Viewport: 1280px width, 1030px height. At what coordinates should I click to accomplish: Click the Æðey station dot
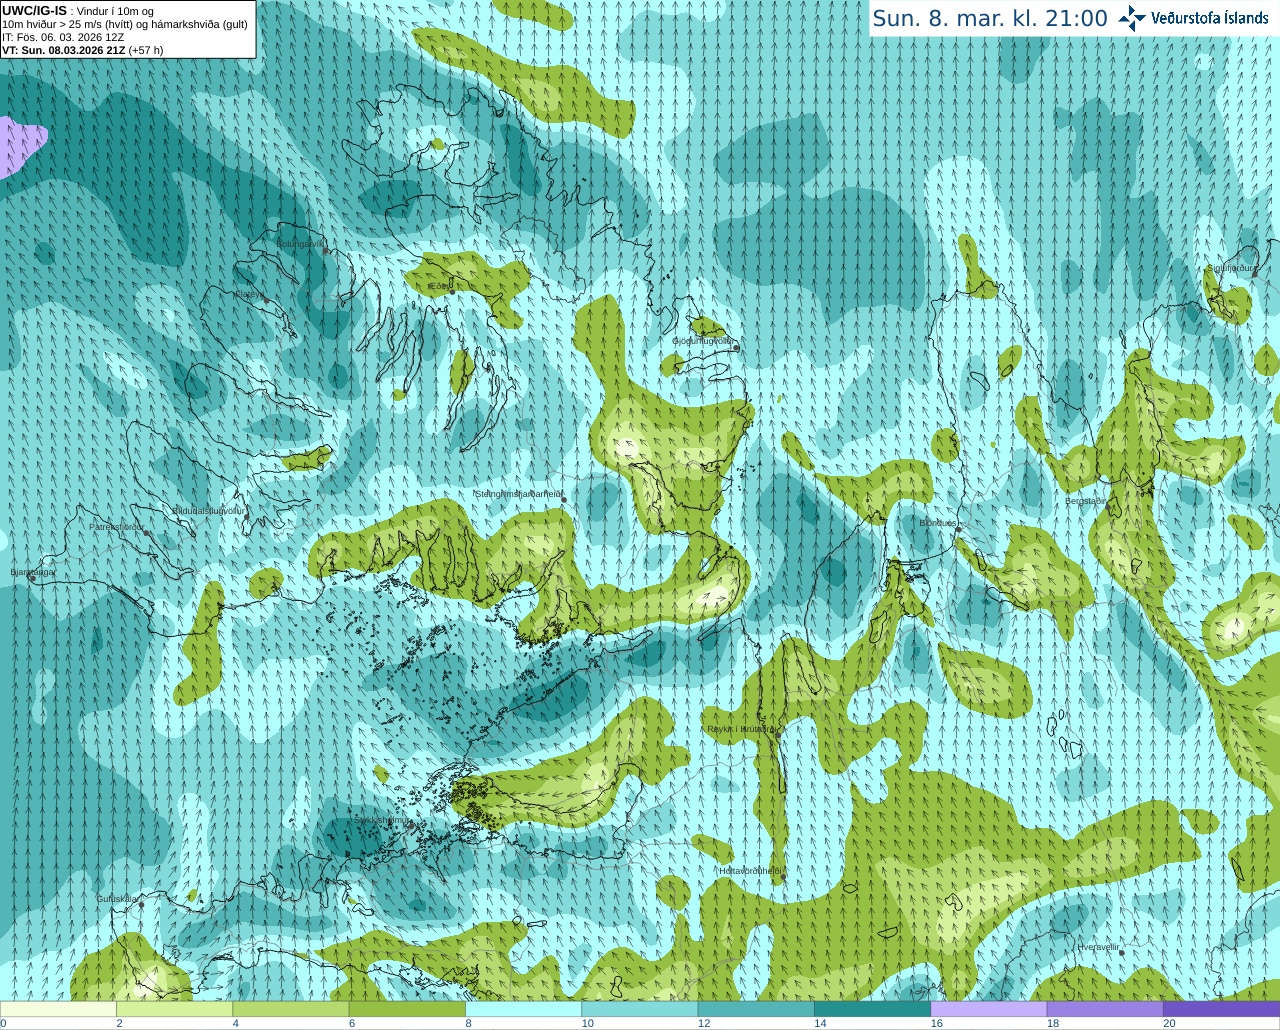tap(452, 292)
